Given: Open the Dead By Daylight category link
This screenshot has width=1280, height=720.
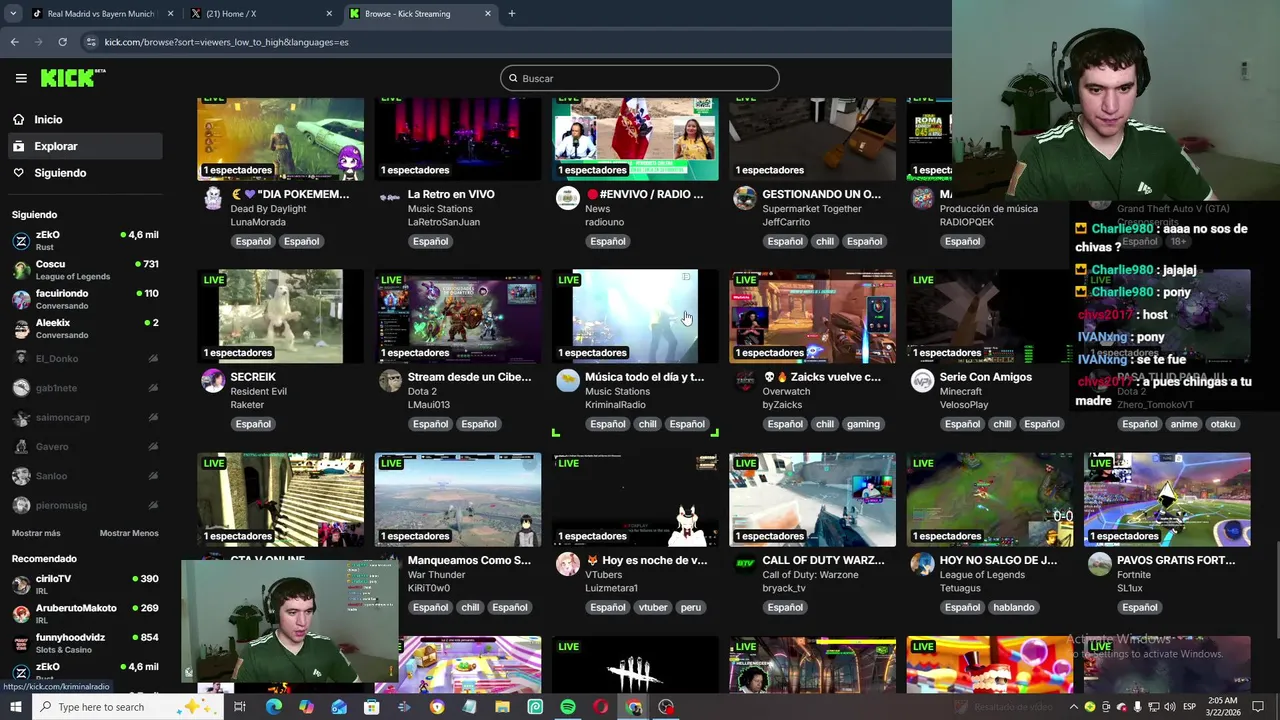Looking at the screenshot, I should (267, 209).
